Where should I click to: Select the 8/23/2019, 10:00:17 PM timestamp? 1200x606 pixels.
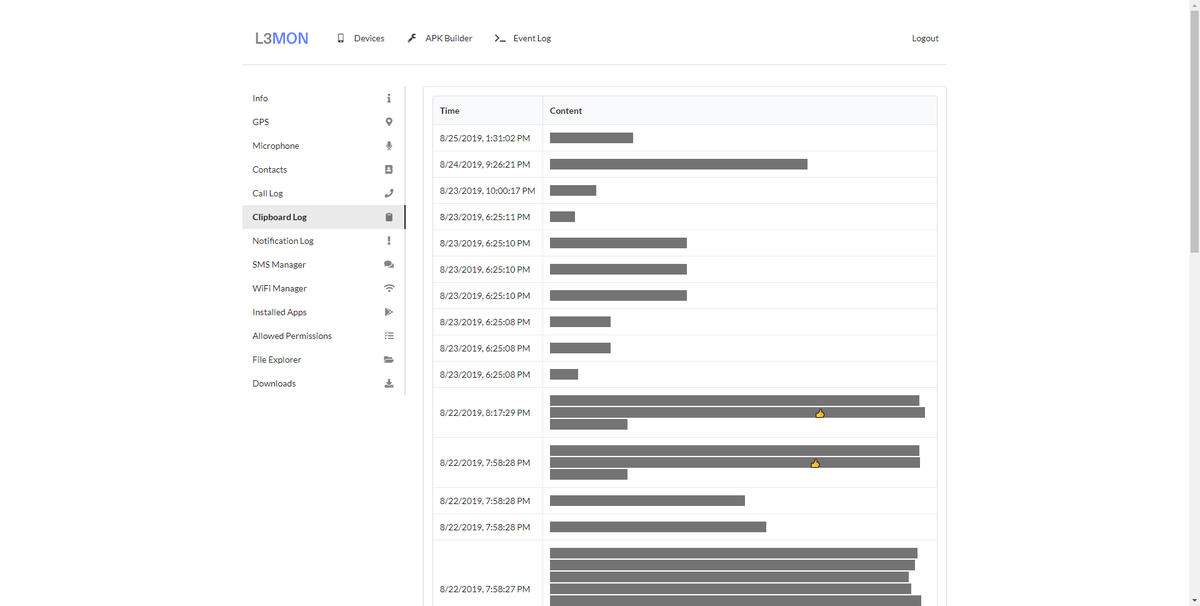(488, 190)
